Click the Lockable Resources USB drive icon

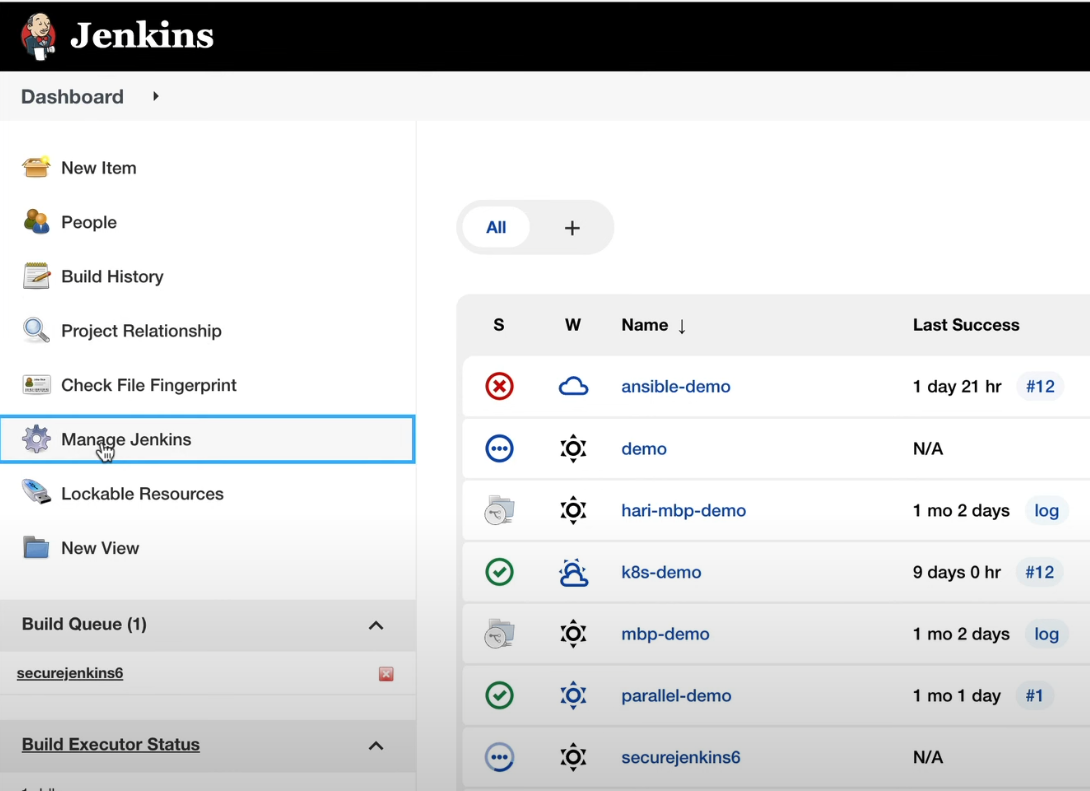click(x=36, y=492)
